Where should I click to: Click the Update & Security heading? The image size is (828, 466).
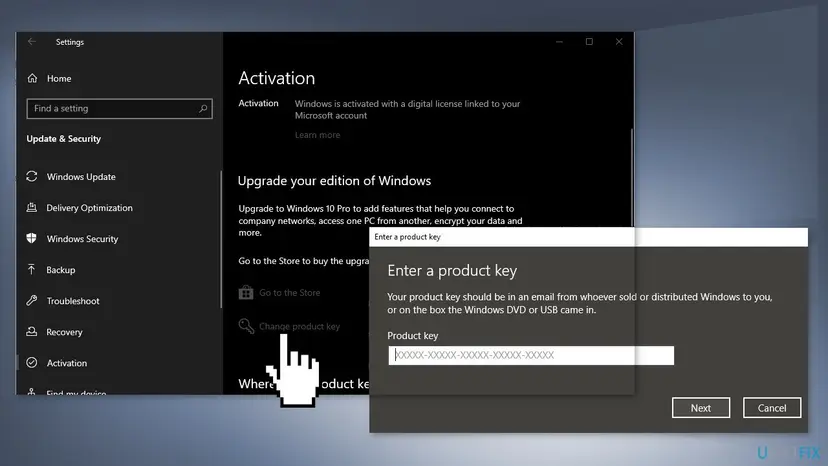(63, 138)
